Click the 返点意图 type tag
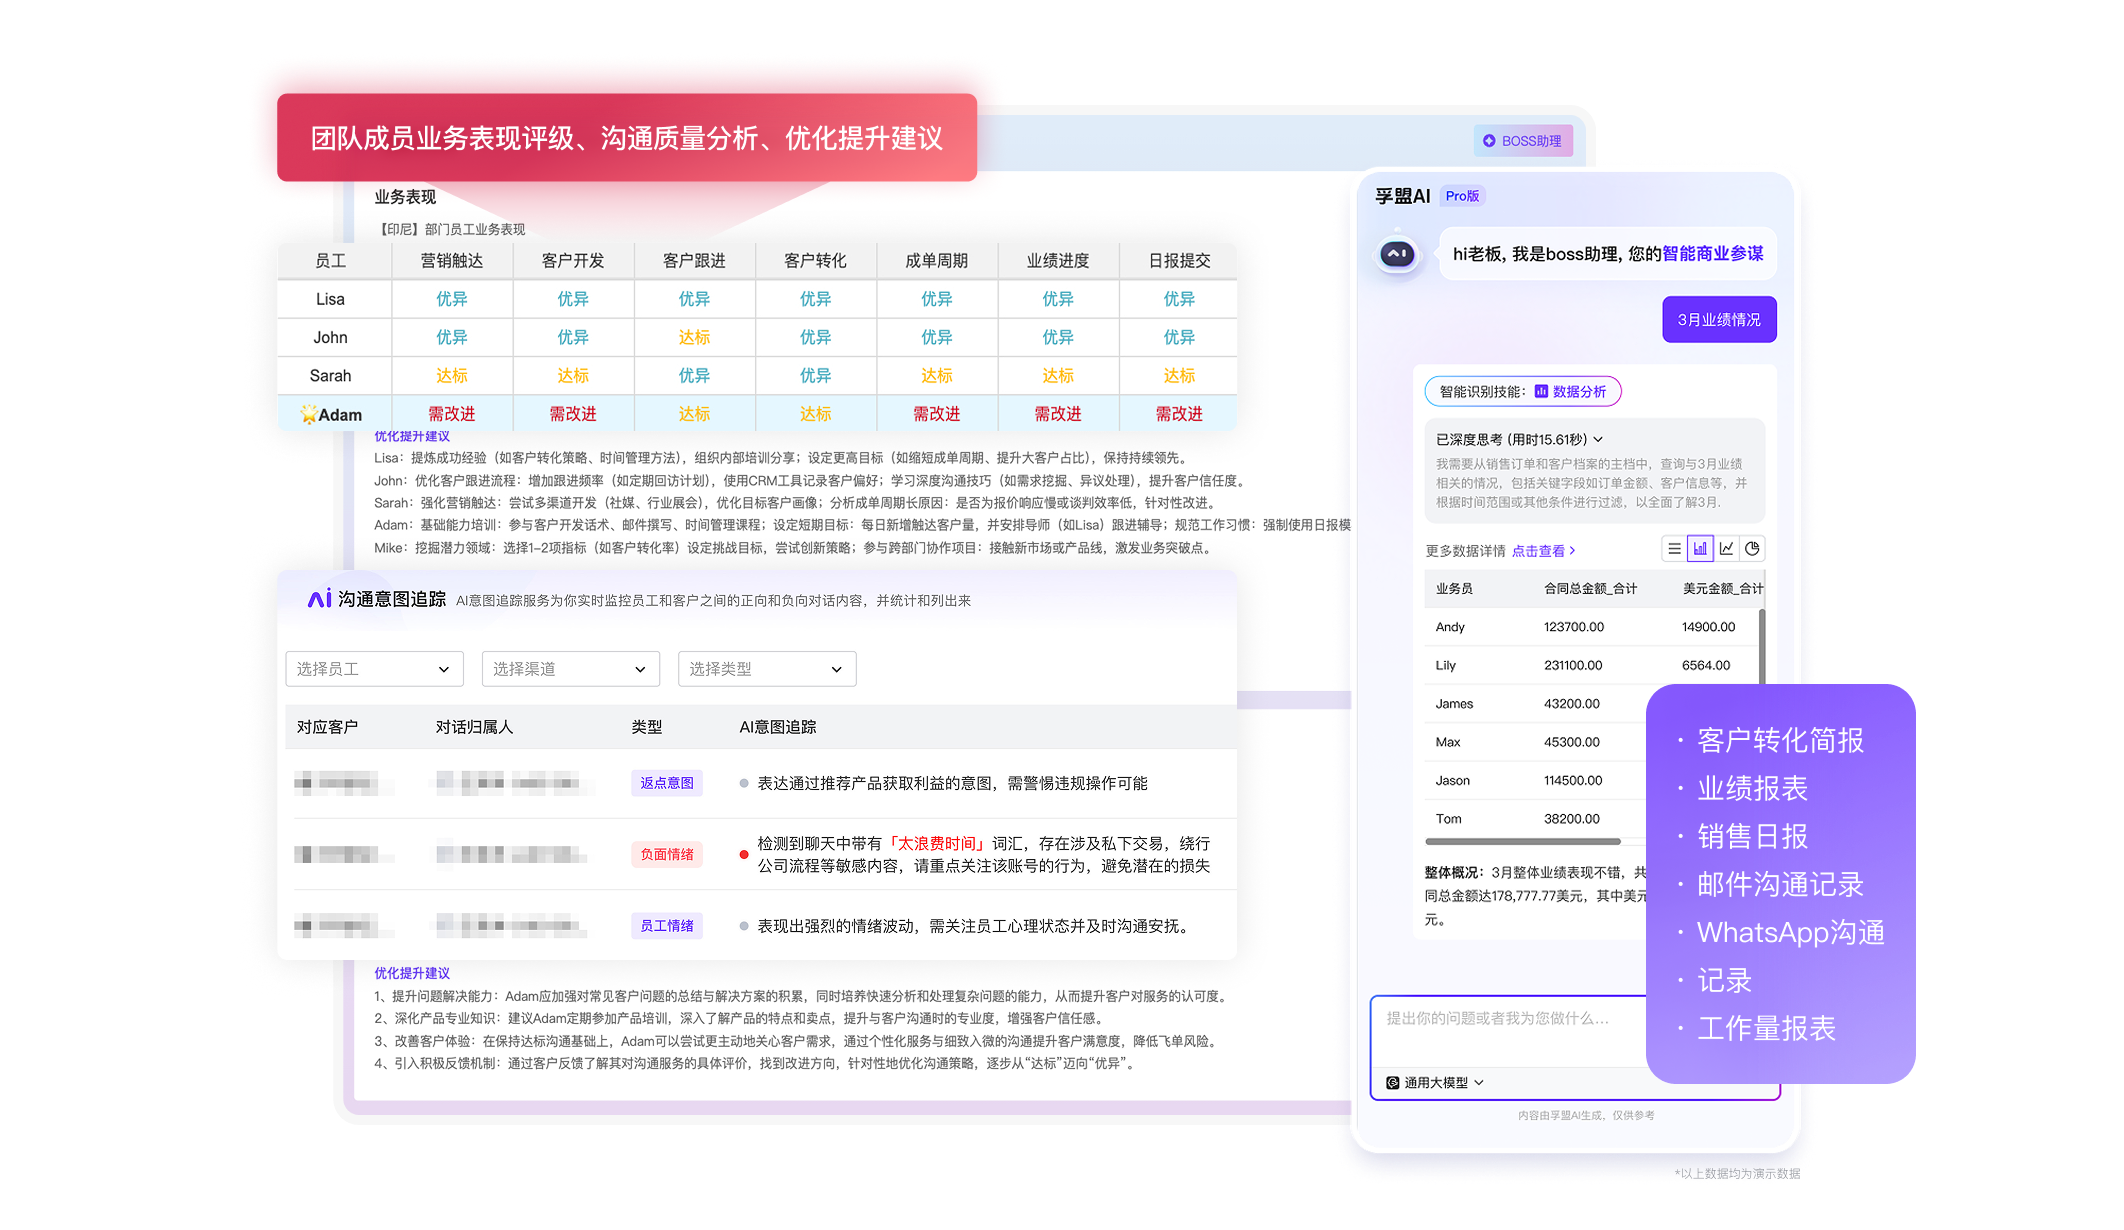 666,783
